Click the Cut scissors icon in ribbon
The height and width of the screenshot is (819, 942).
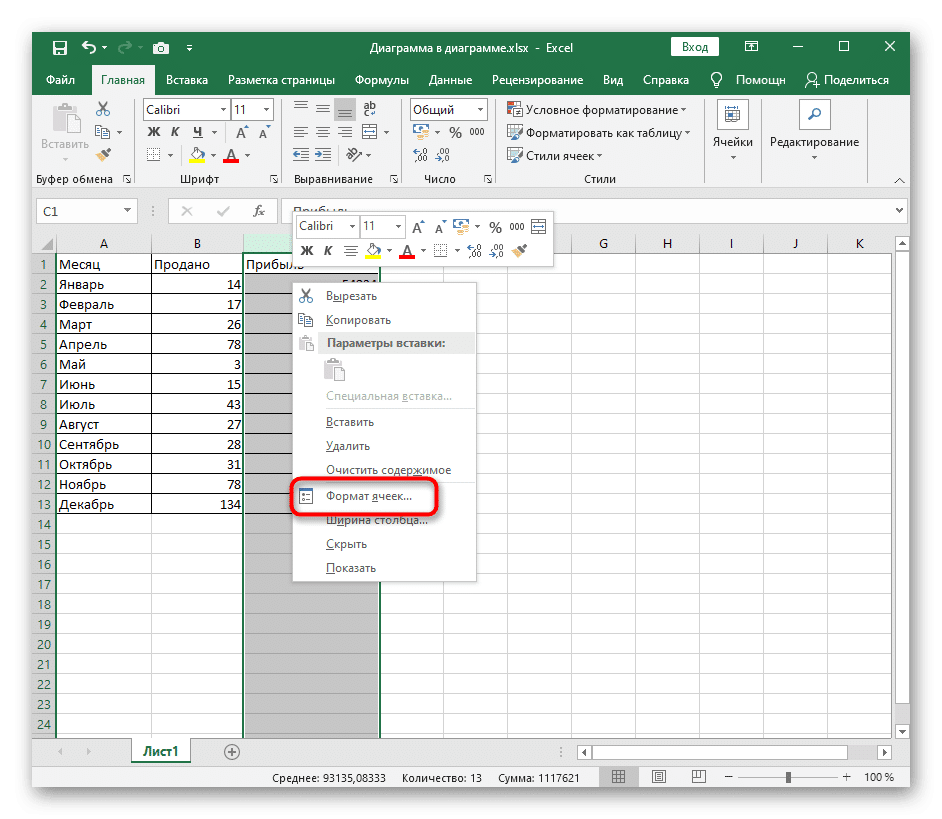point(103,109)
